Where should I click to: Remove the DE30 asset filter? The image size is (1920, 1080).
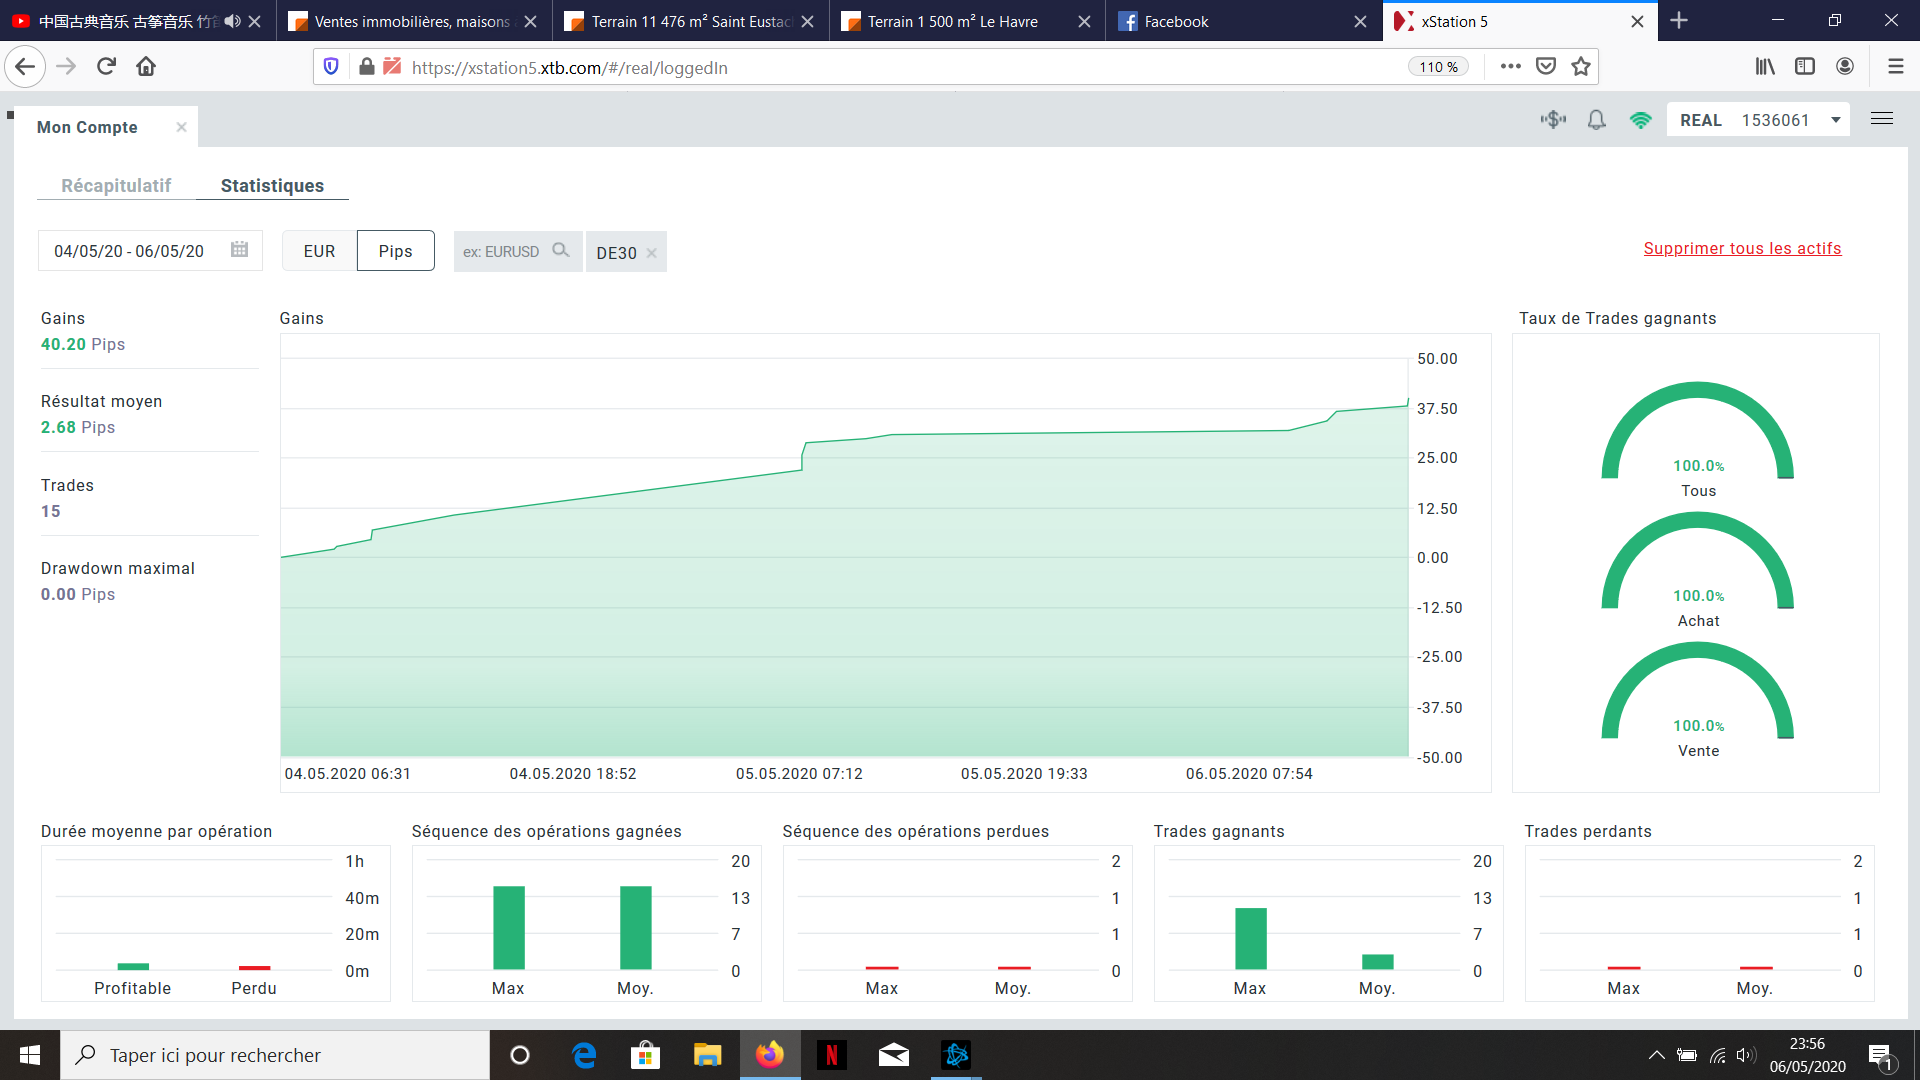click(x=652, y=253)
